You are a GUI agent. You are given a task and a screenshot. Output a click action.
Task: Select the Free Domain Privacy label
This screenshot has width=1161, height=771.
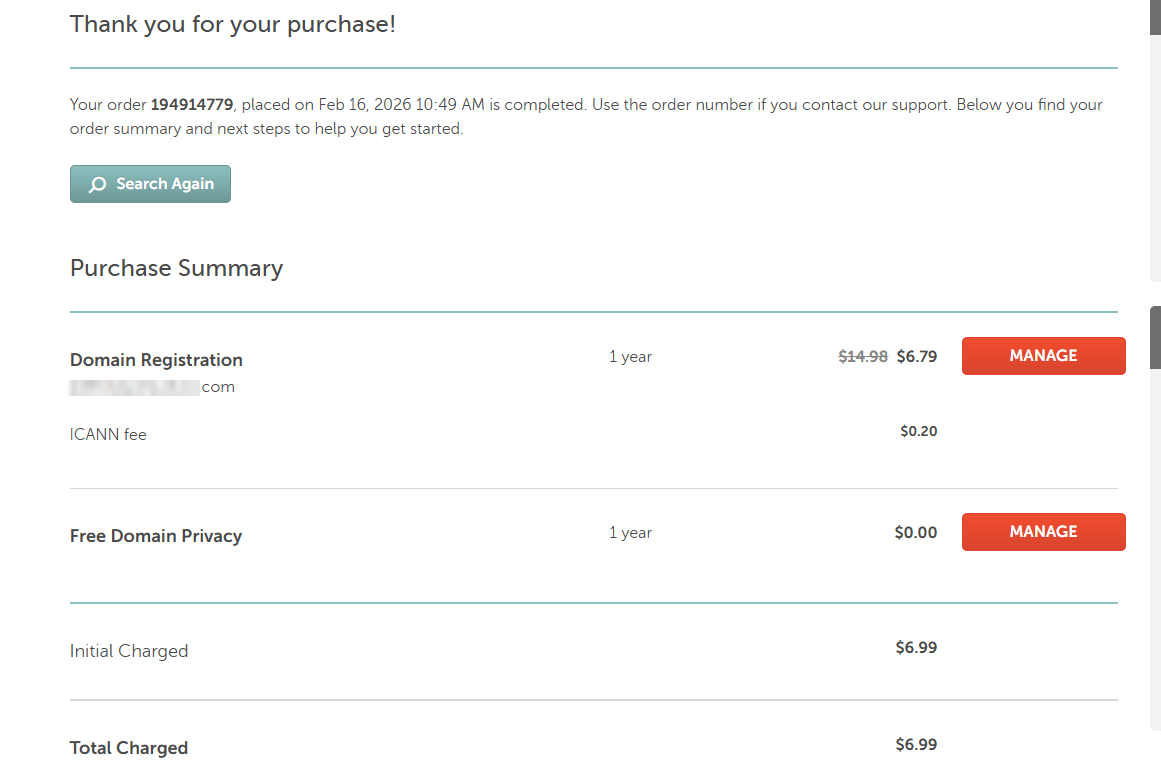point(156,535)
